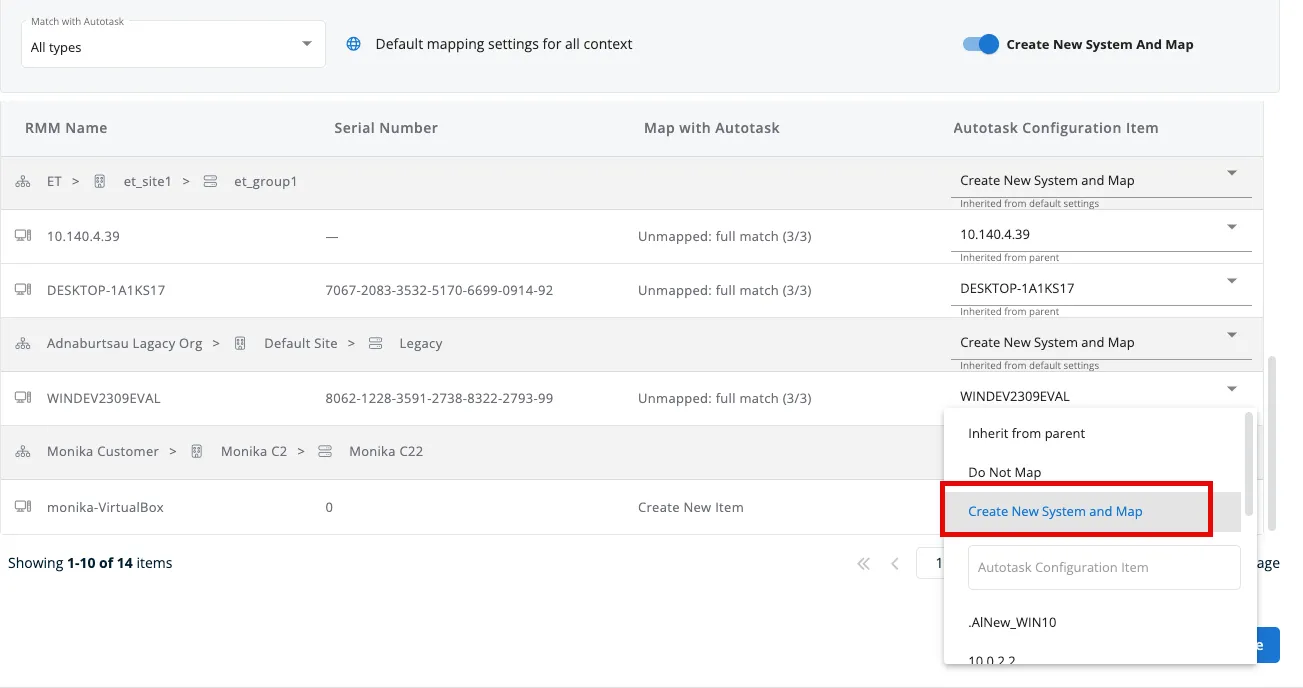This screenshot has height=688, width=1303.
Task: Pick .AlNew_WIN10 from the dropdown list
Action: tap(1012, 622)
